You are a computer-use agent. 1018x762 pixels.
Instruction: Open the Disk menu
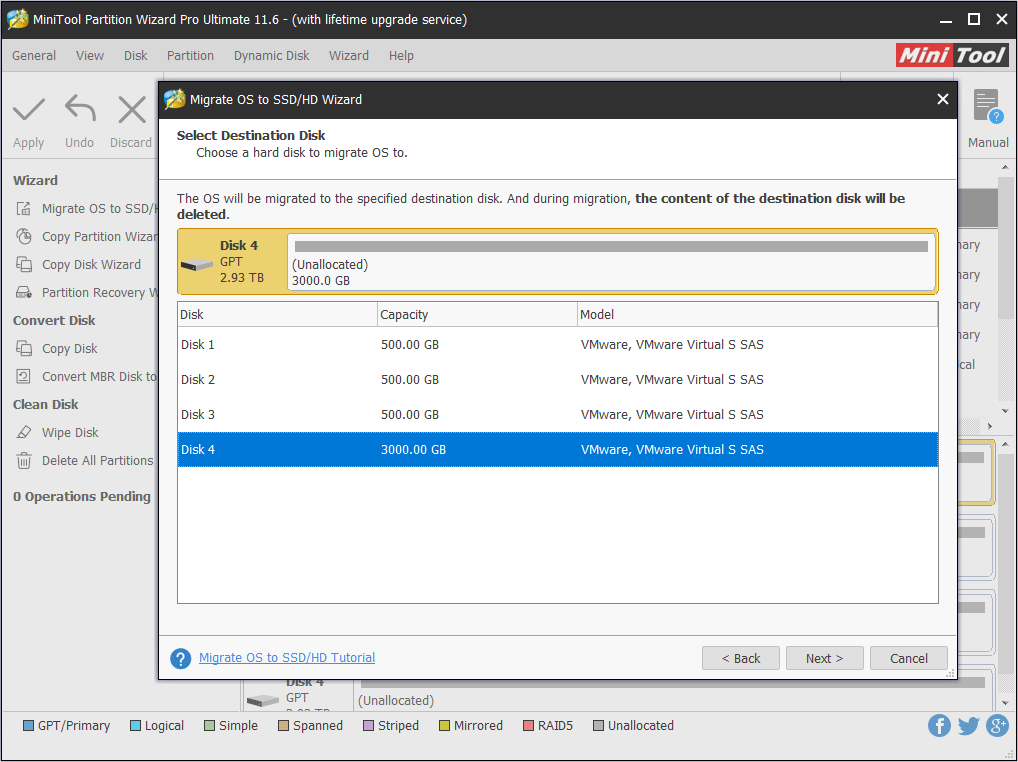(136, 56)
